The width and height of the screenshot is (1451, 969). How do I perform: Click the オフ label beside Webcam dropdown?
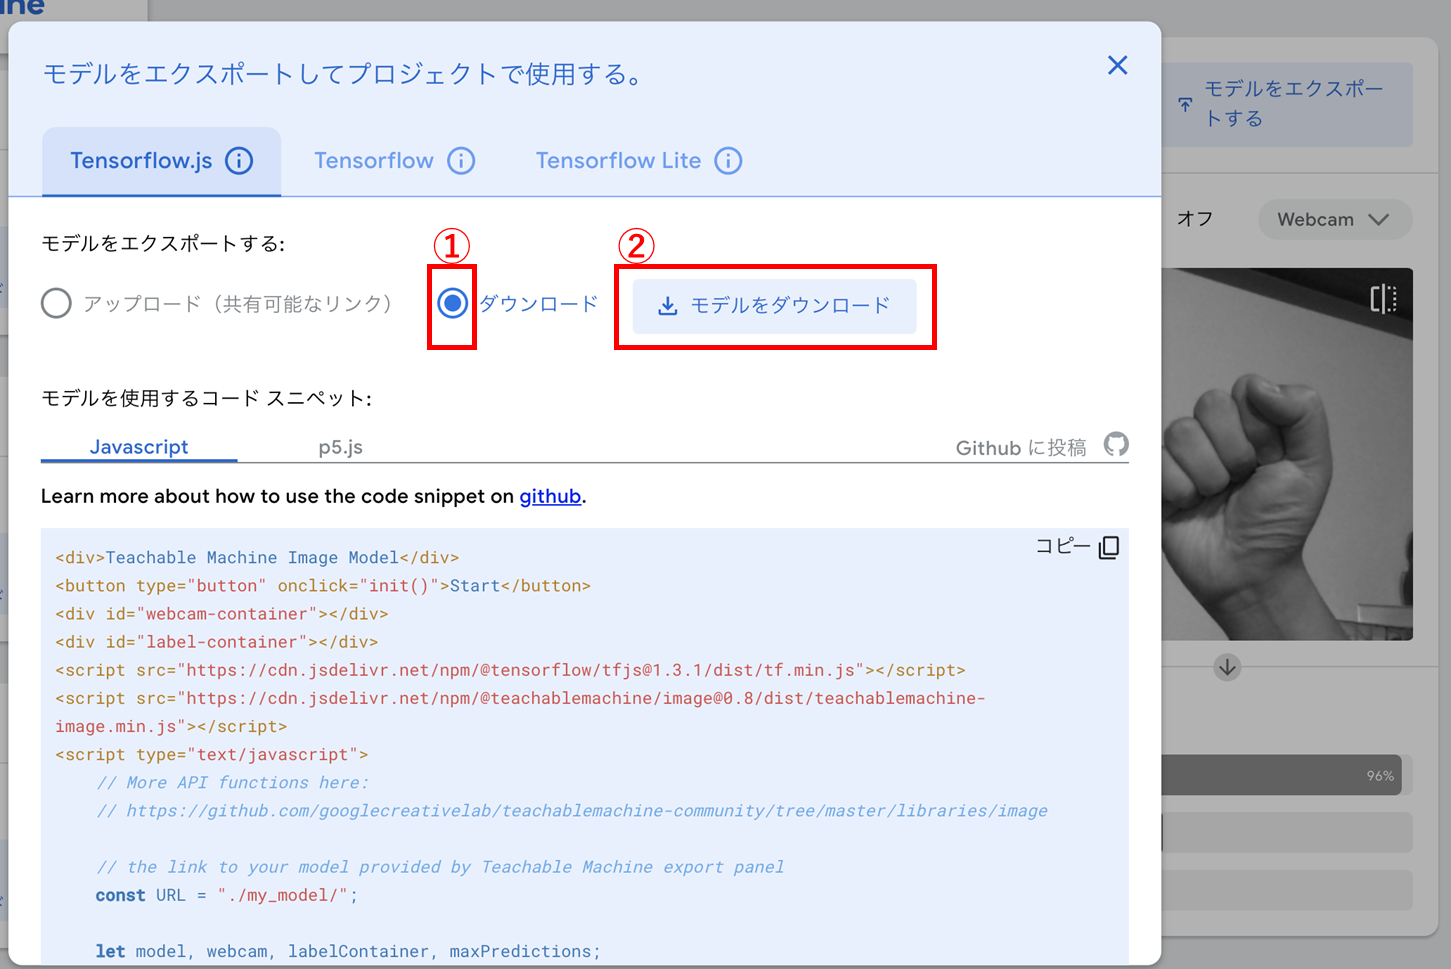[1195, 219]
